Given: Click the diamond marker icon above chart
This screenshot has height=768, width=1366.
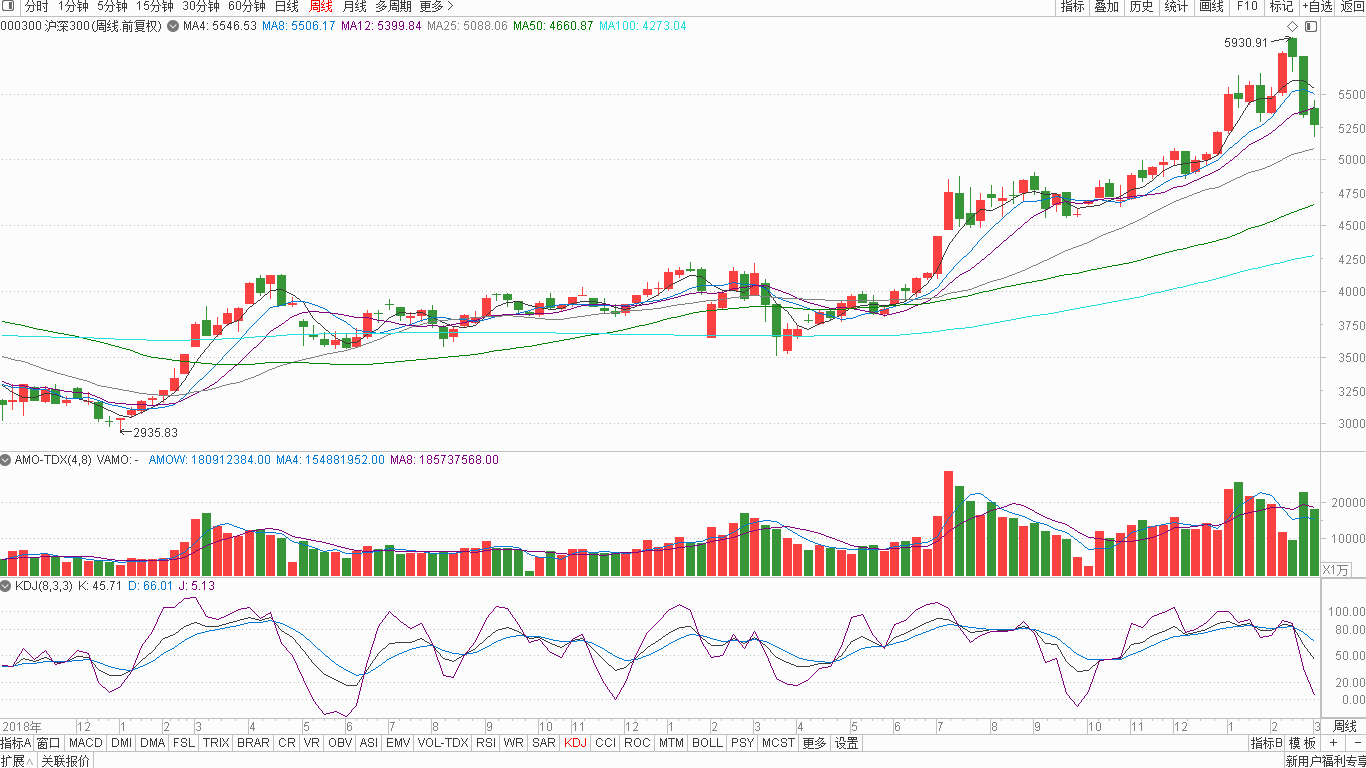Looking at the screenshot, I should (1292, 26).
